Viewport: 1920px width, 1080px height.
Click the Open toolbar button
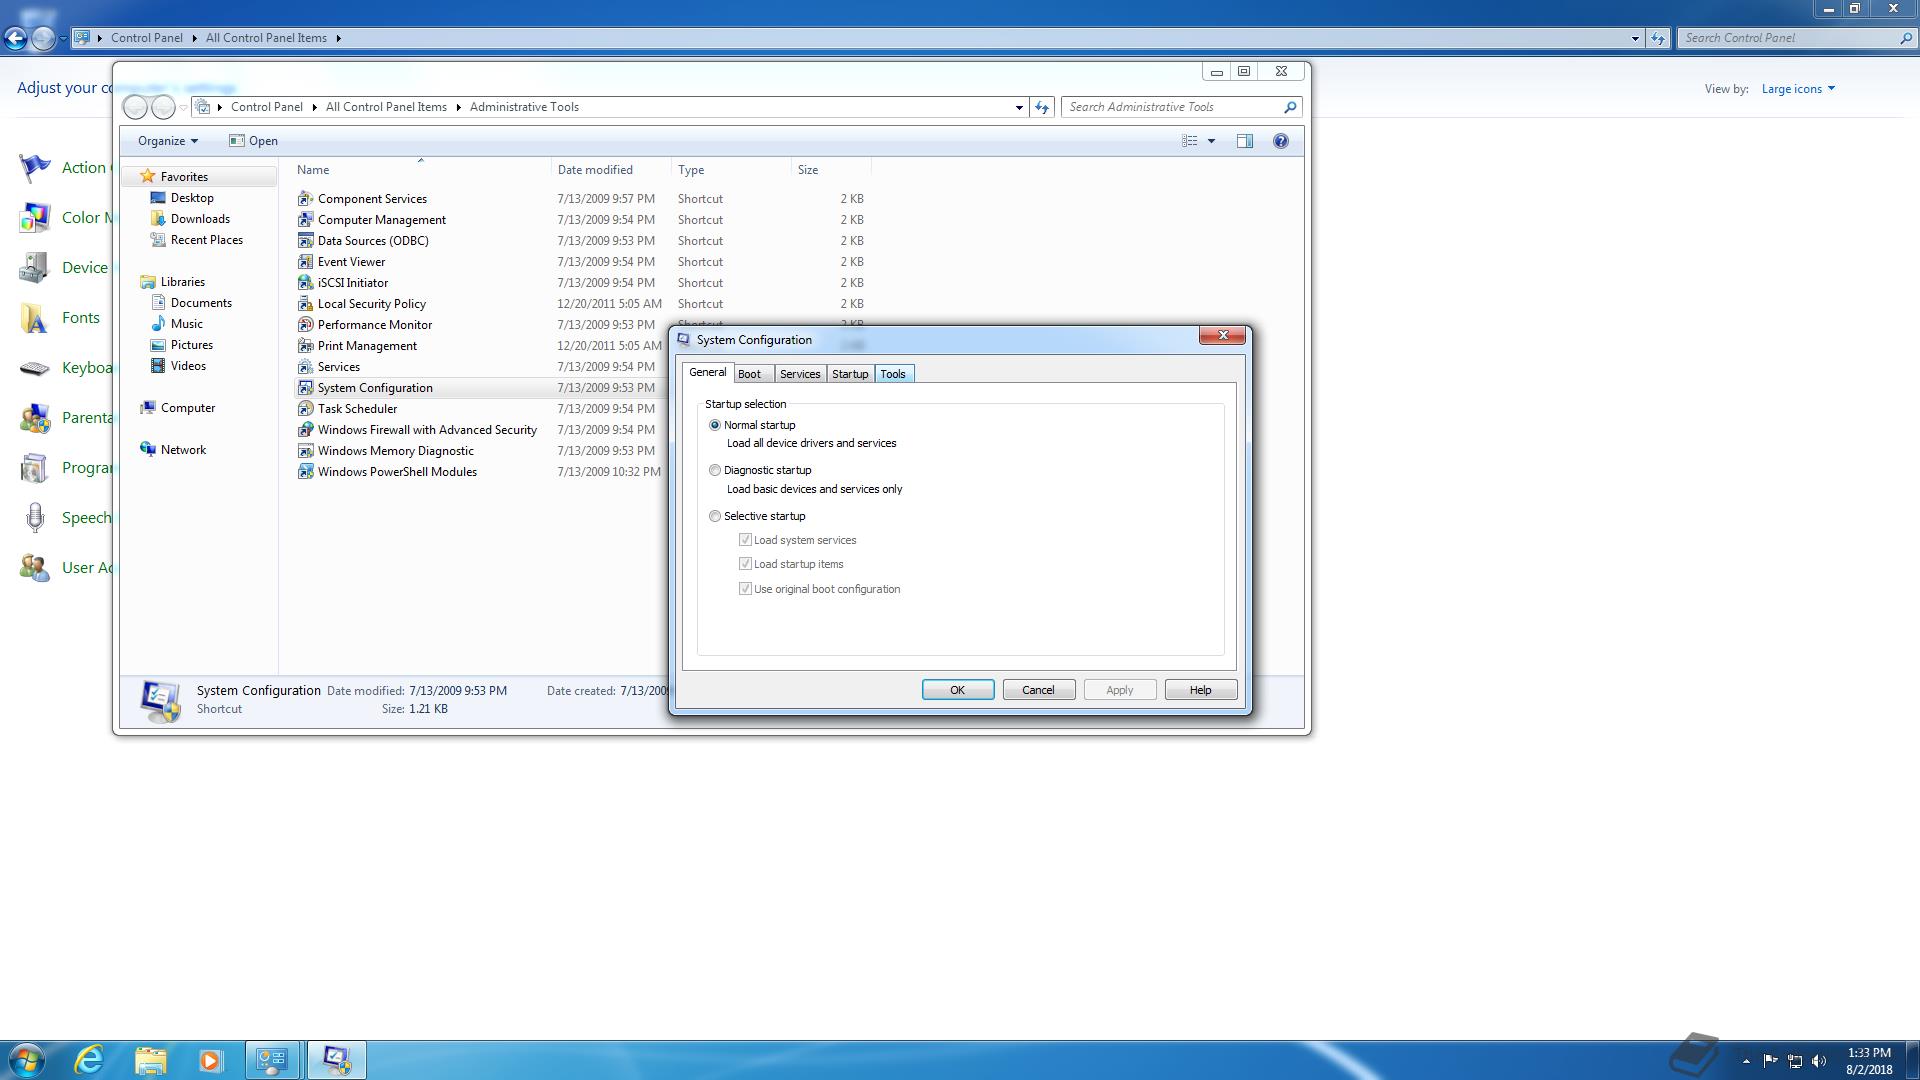pyautogui.click(x=253, y=141)
